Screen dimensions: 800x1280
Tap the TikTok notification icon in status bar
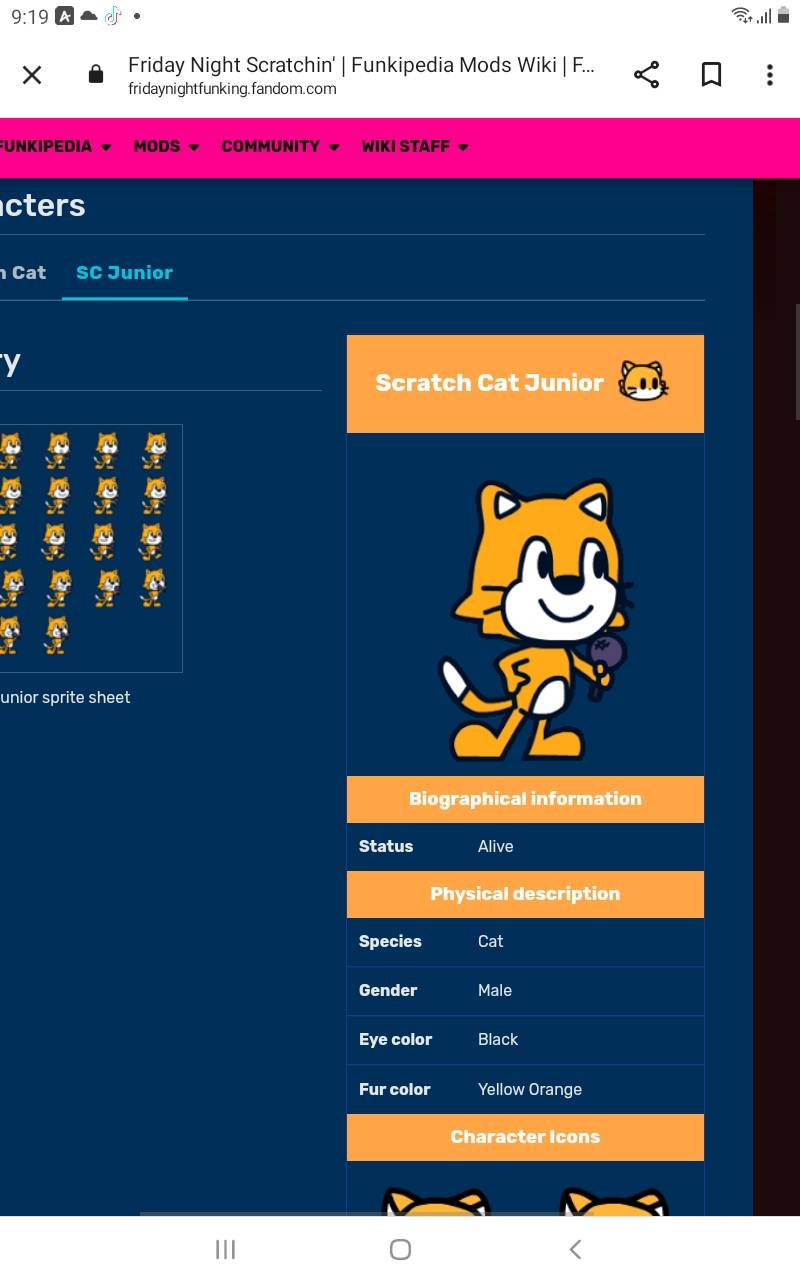[112, 16]
